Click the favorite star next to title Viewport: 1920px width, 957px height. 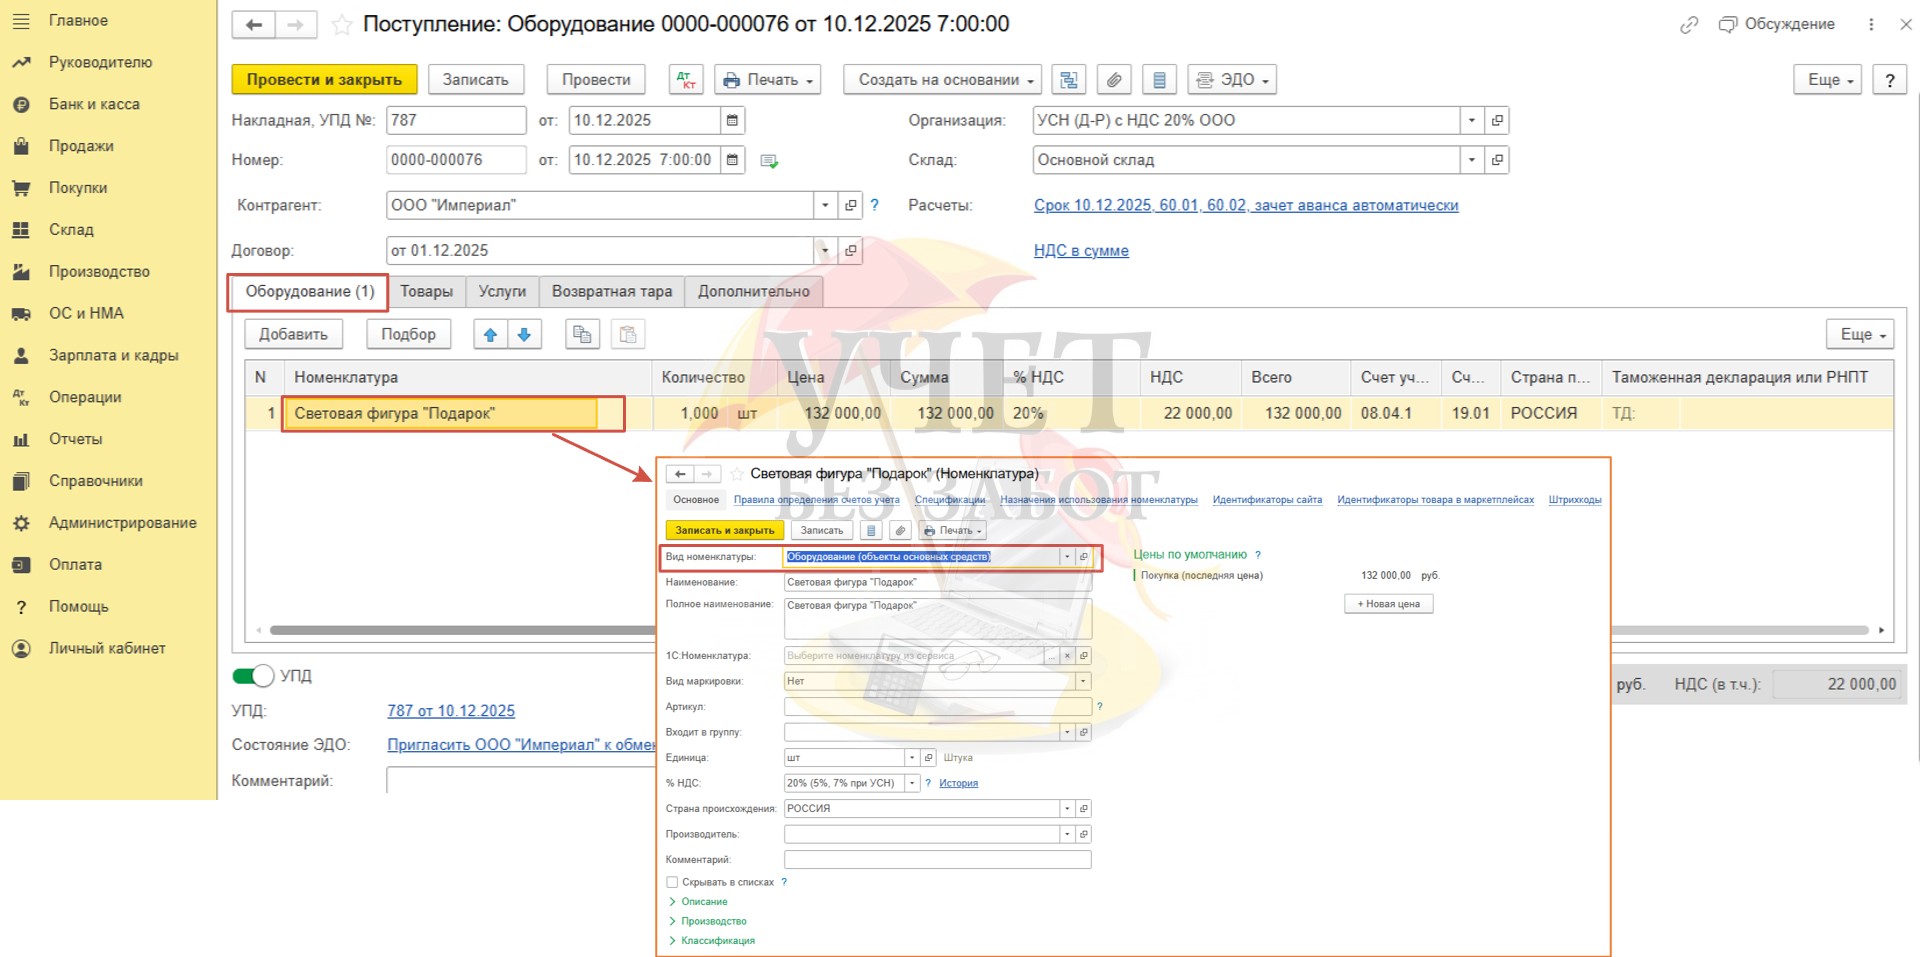click(x=342, y=25)
